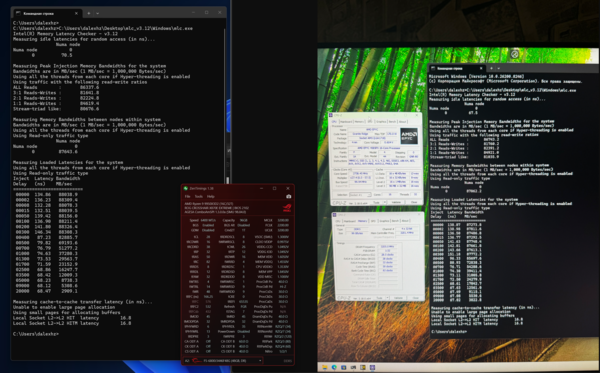Image resolution: width=600 pixels, height=373 pixels.
Task: Expand the DIMM slot dropdown in ZenTimings
Action: click(x=260, y=360)
